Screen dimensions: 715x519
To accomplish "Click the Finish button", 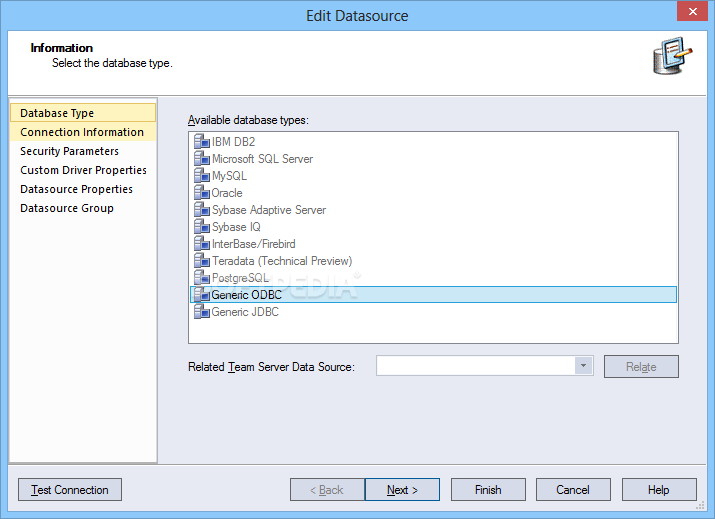I will (x=488, y=489).
